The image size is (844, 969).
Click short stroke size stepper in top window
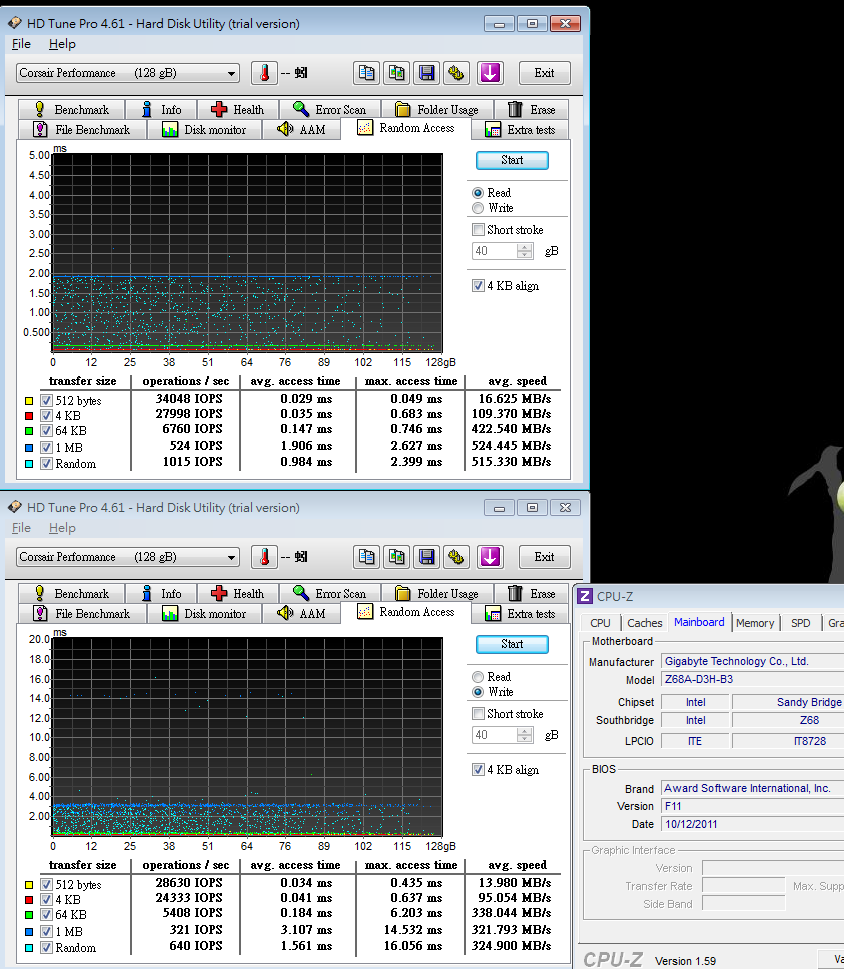point(525,251)
